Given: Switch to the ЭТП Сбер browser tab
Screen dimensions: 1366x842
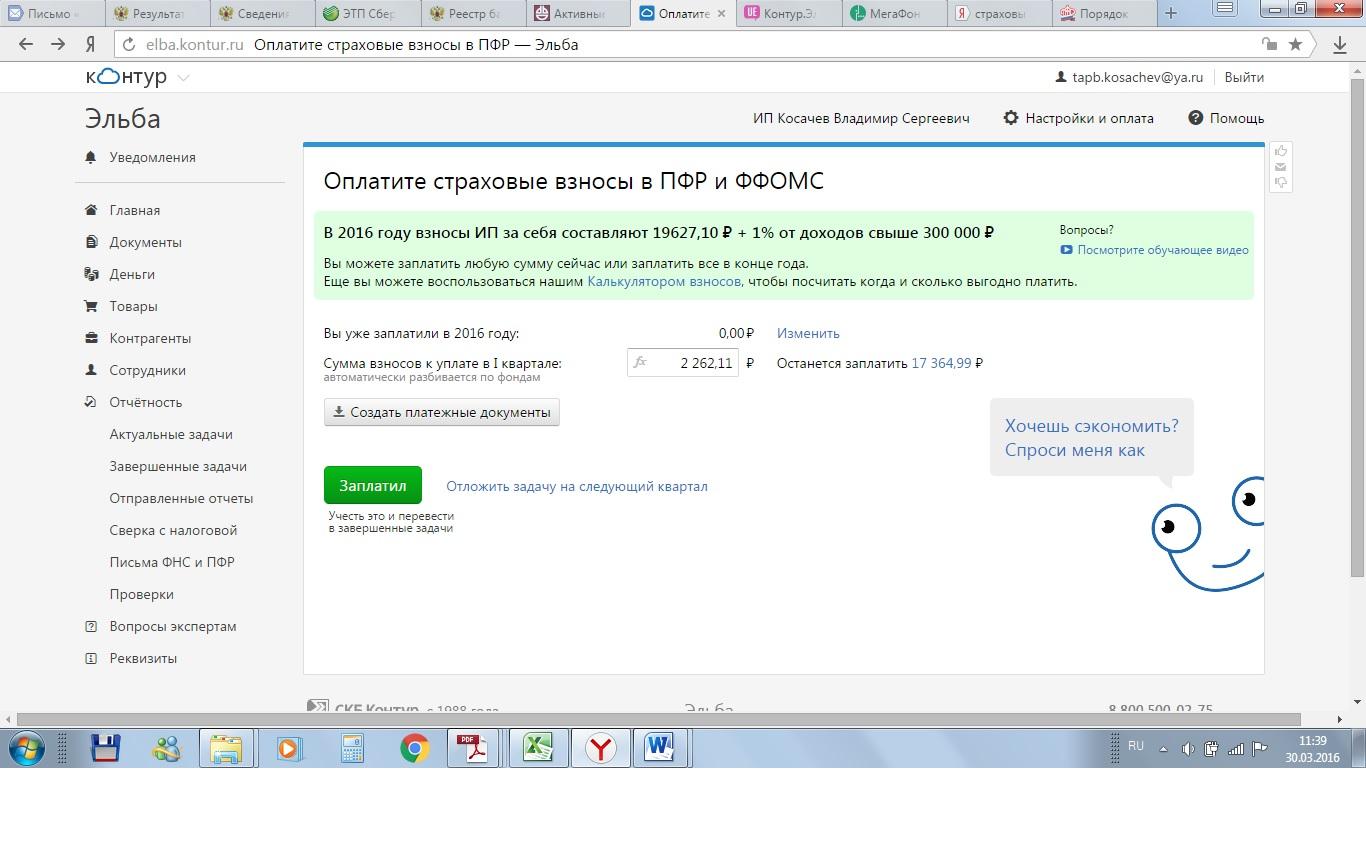Looking at the screenshot, I should pyautogui.click(x=368, y=14).
